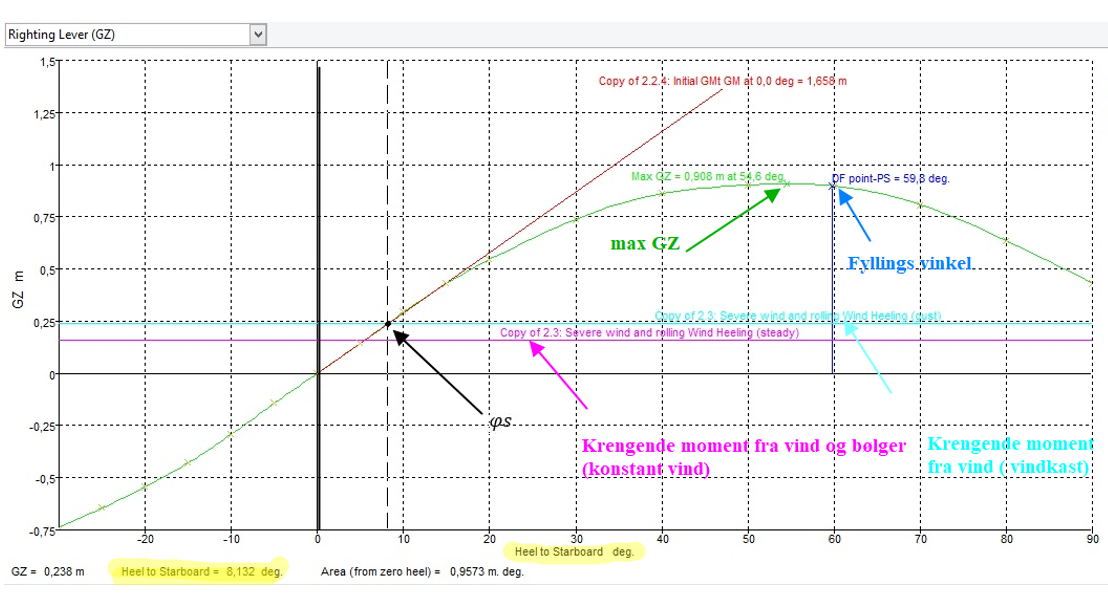Click the φs annotation symbol
Image resolution: width=1108 pixels, height=616 pixels.
click(x=501, y=420)
